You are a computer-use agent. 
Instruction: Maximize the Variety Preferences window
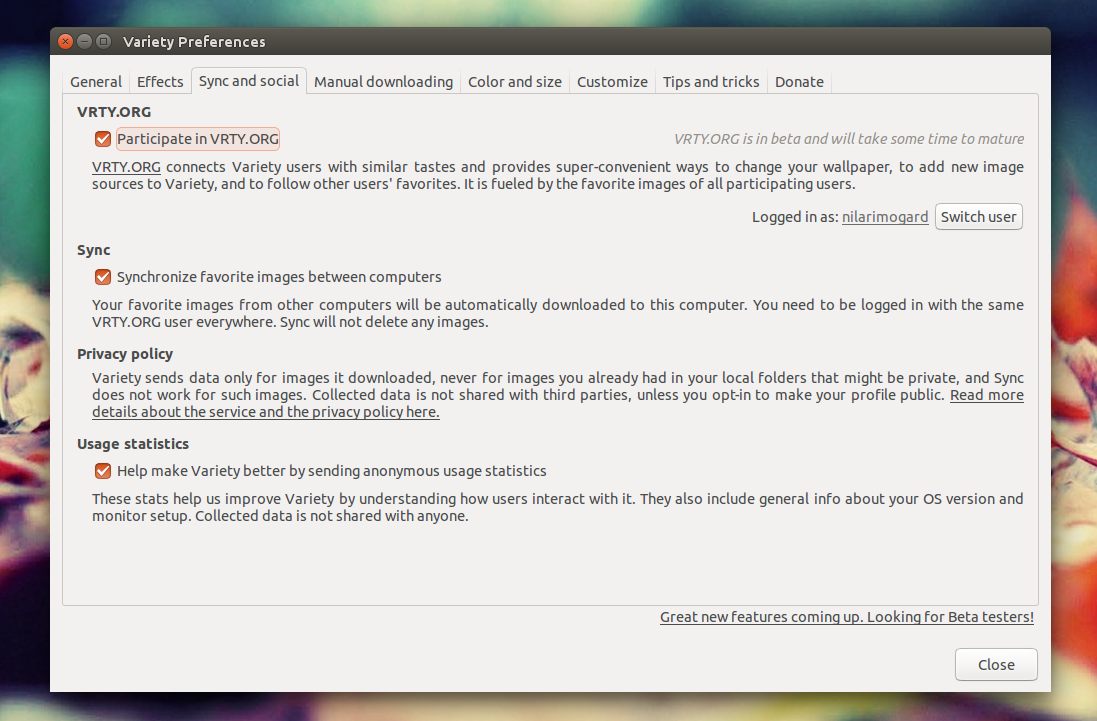[103, 42]
